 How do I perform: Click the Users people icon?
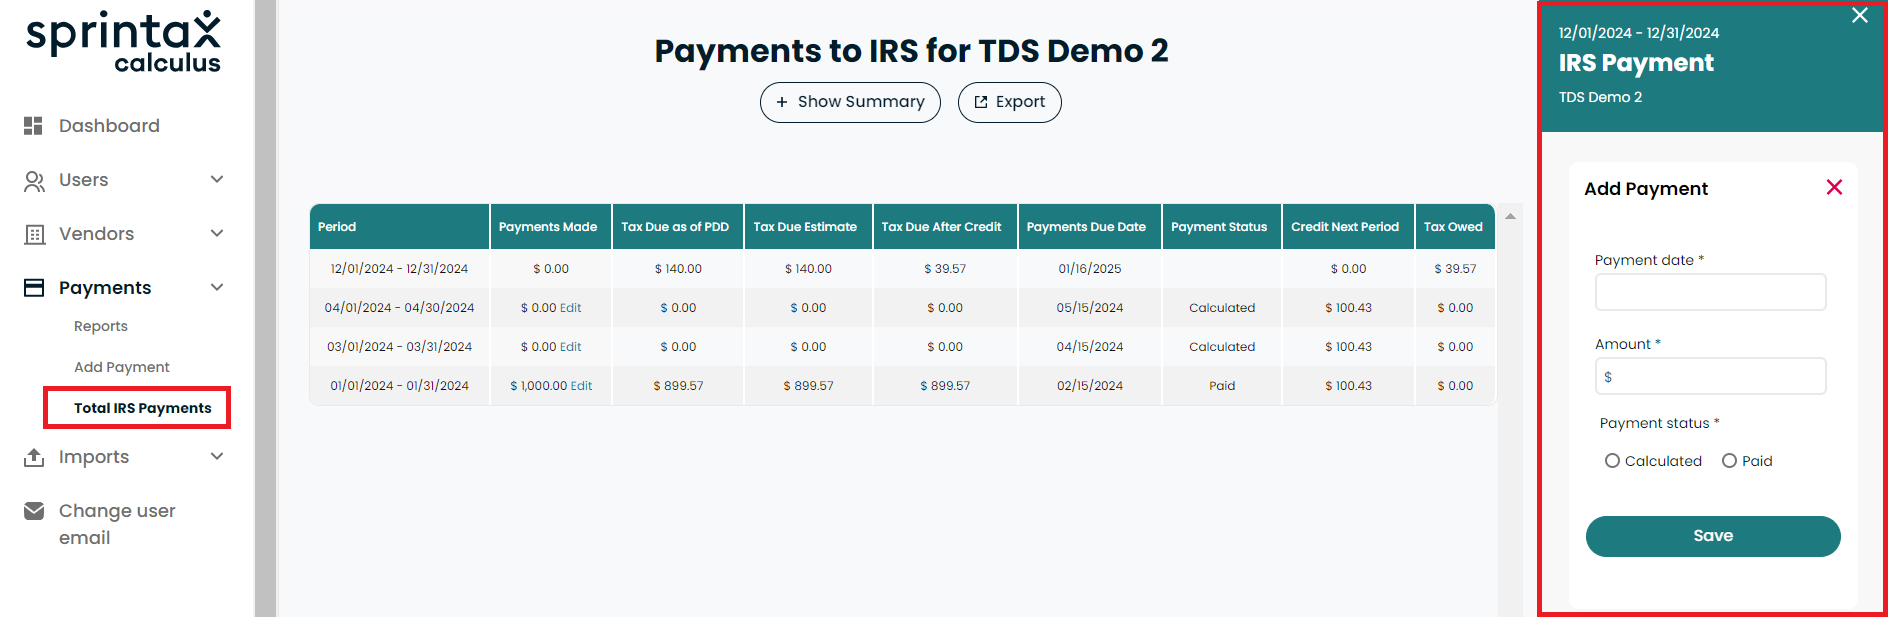pos(34,180)
